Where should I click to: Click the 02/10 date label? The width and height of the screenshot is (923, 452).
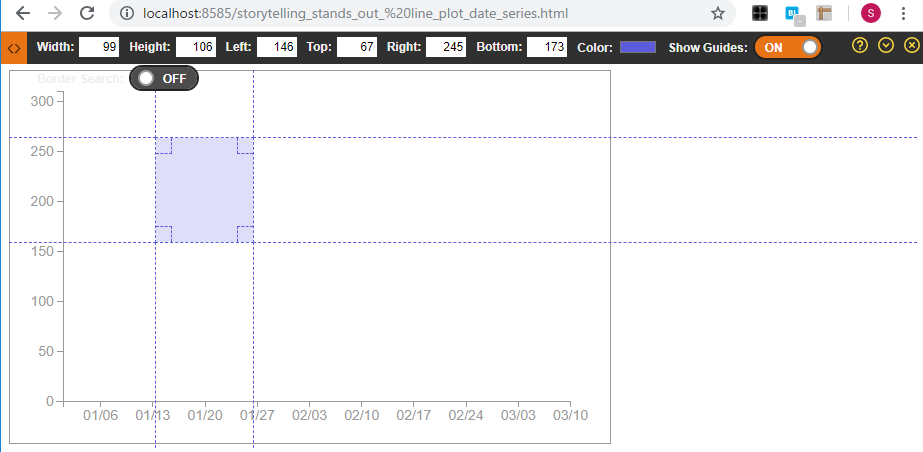[x=361, y=416]
